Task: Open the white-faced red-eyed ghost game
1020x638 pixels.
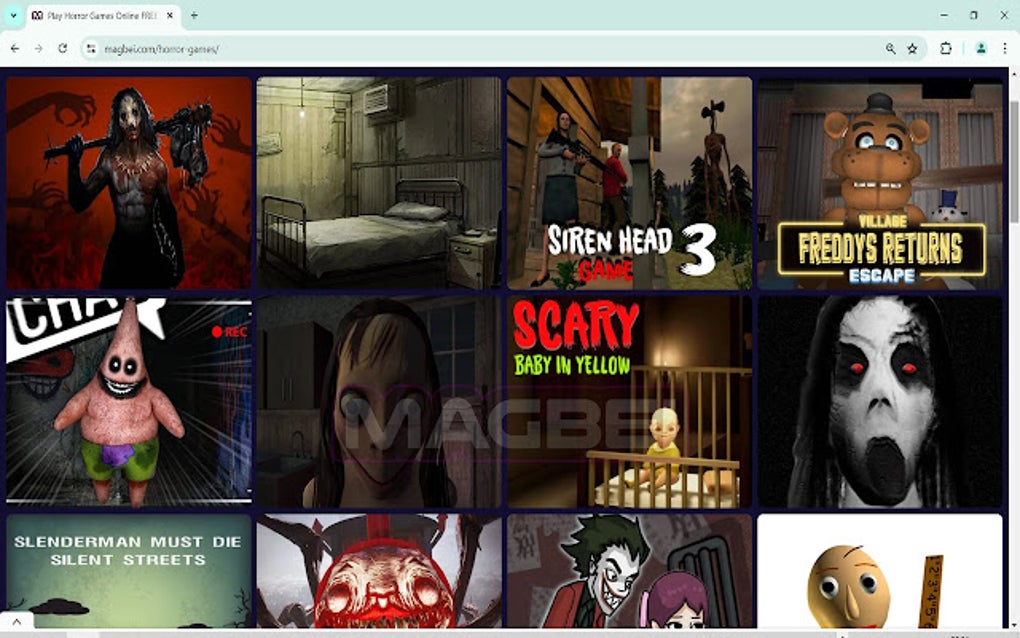Action: coord(880,401)
